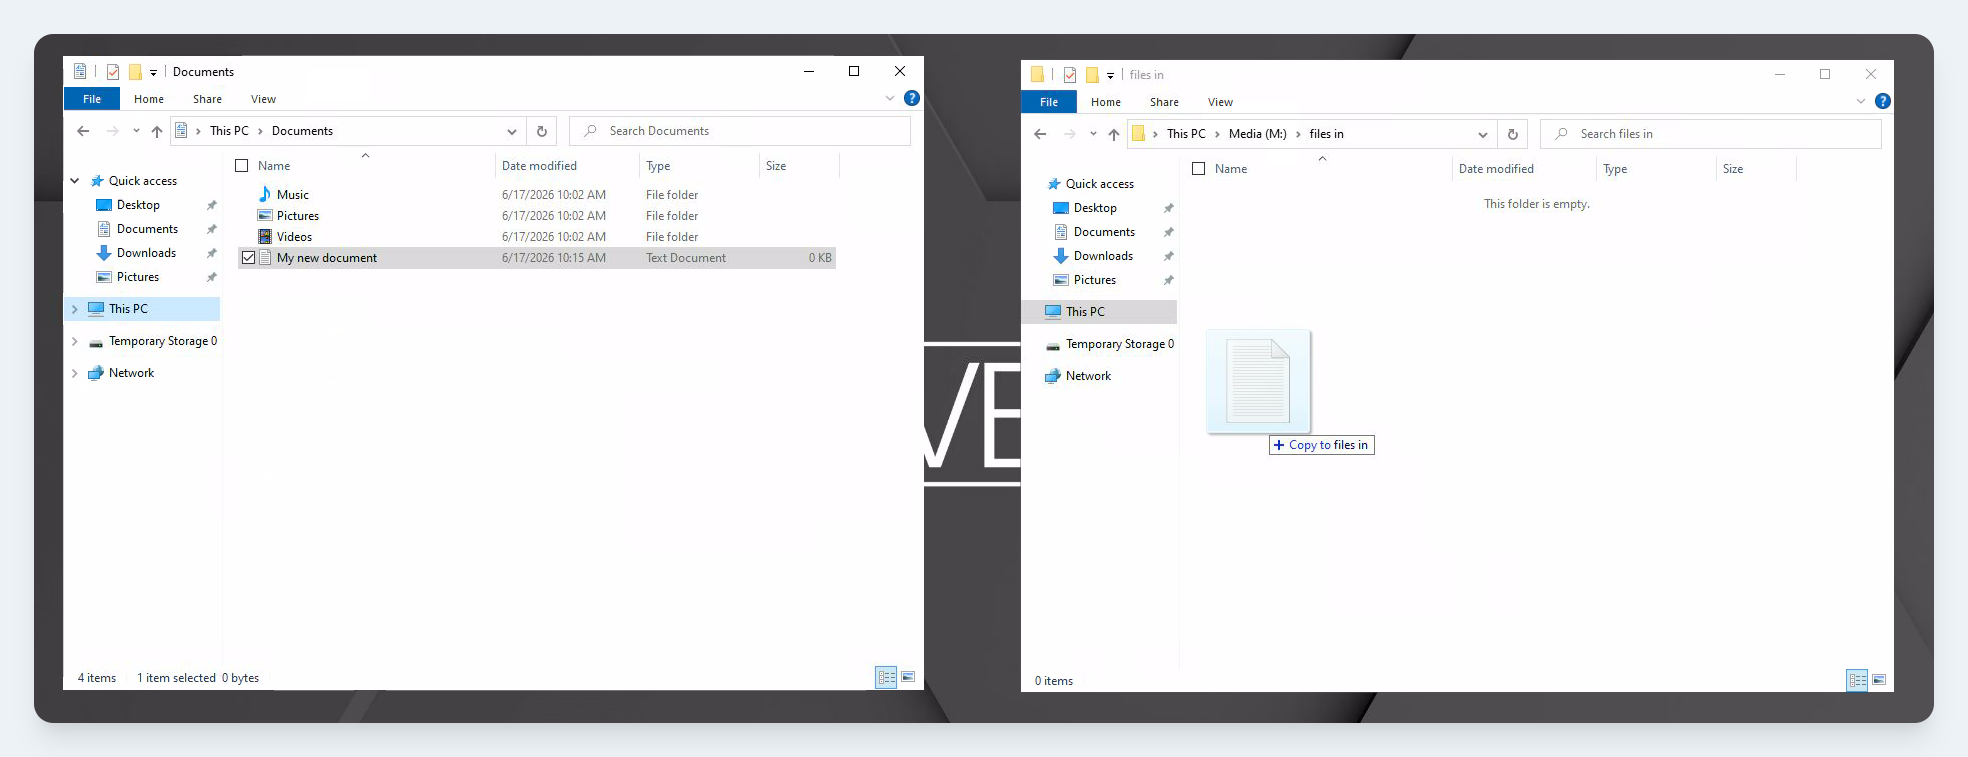This screenshot has height=757, width=1968.
Task: Open address history dropdown in files in window
Action: (x=1483, y=134)
